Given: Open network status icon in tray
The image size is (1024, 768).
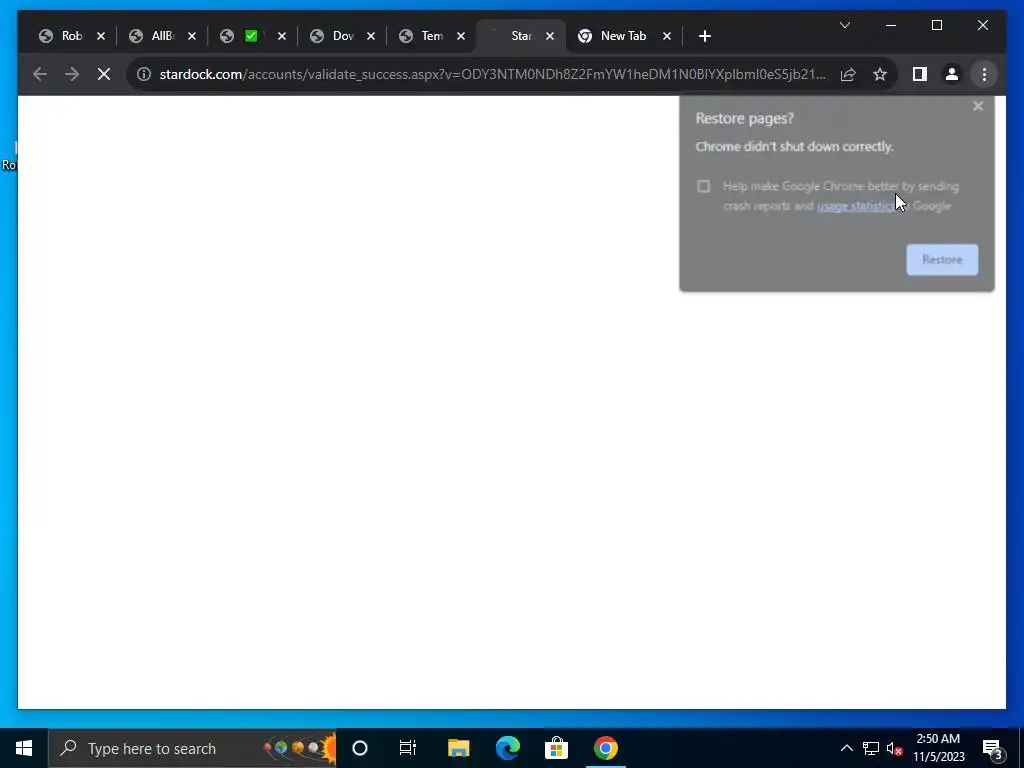Looking at the screenshot, I should tap(871, 748).
